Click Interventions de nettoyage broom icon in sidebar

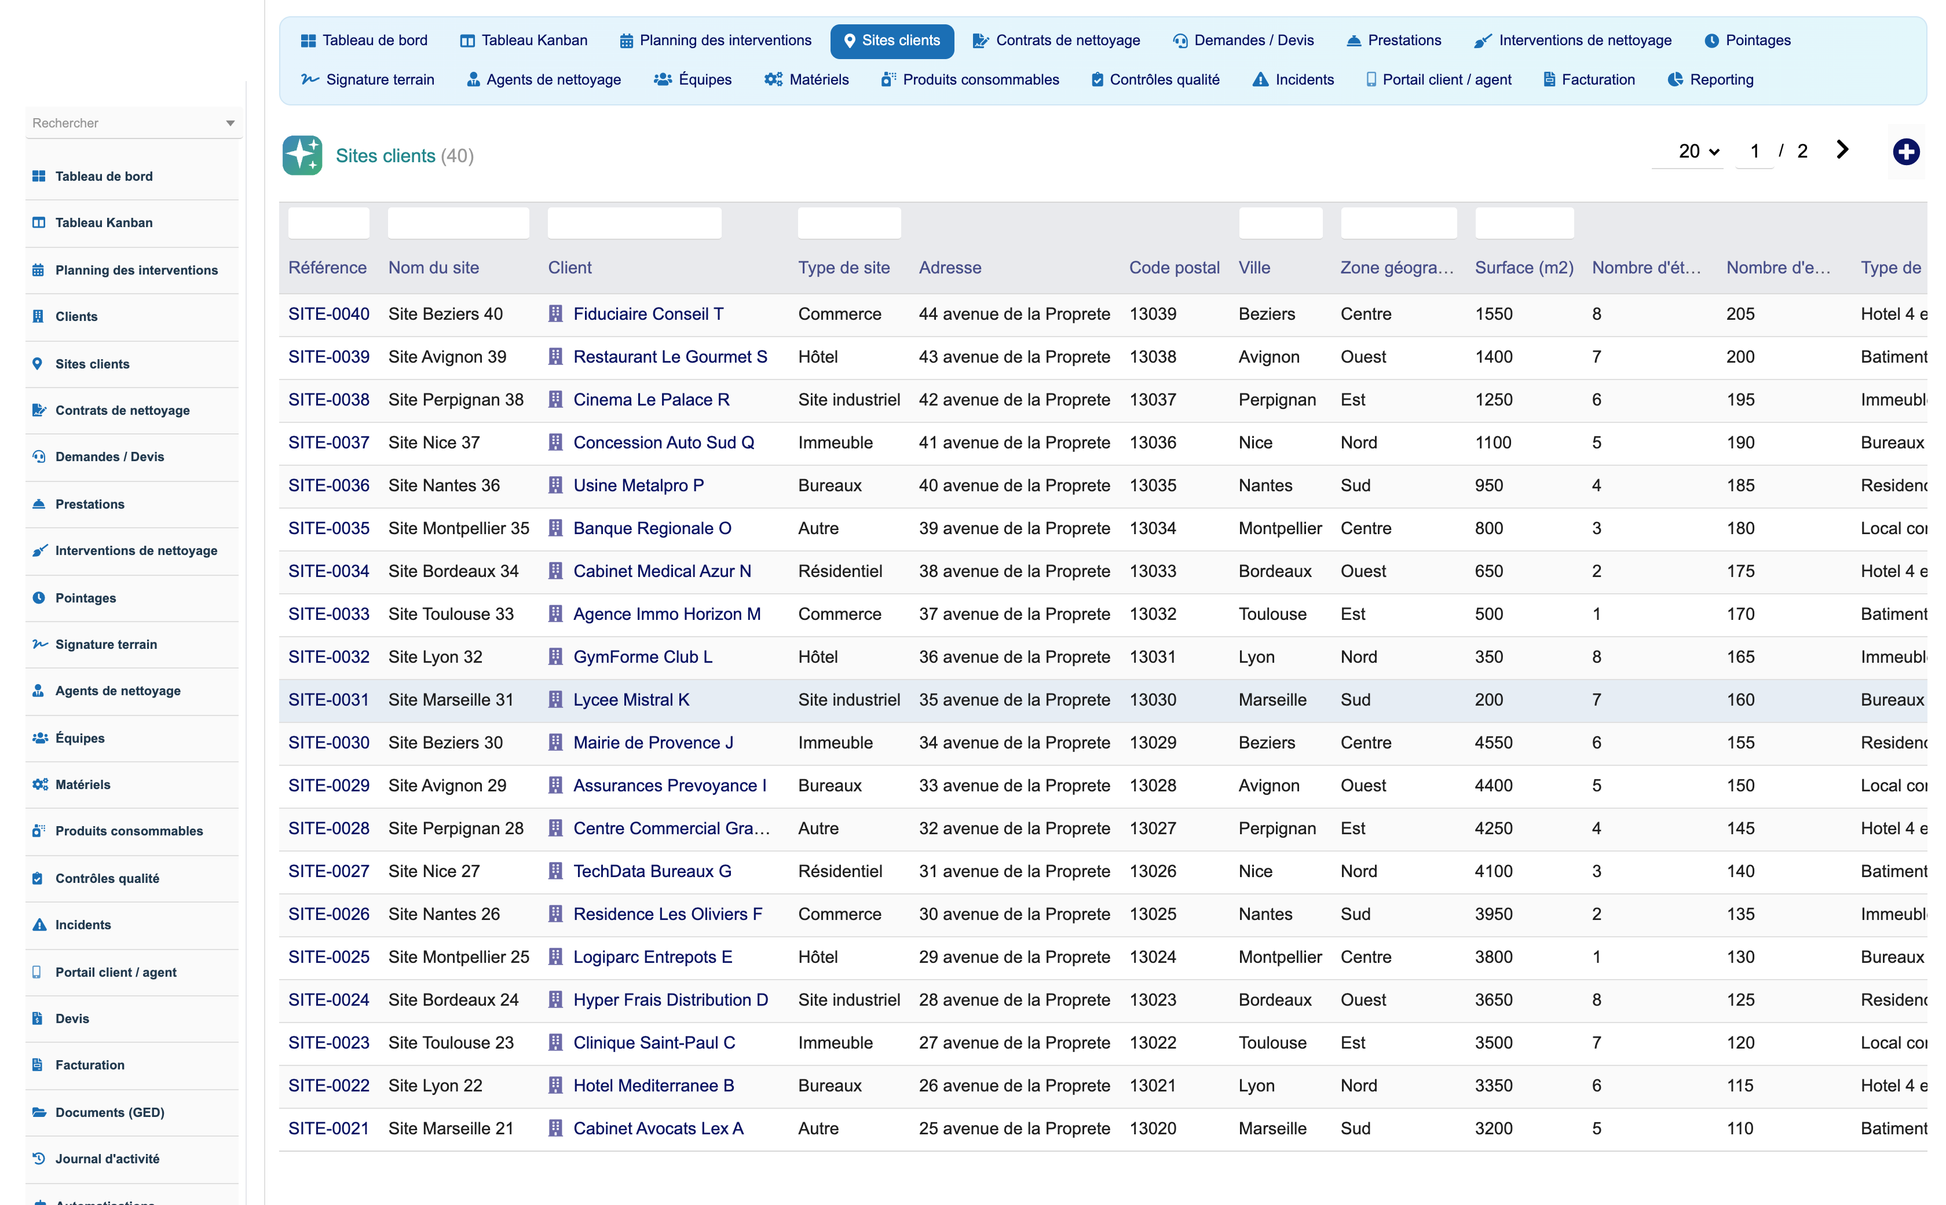[x=39, y=551]
